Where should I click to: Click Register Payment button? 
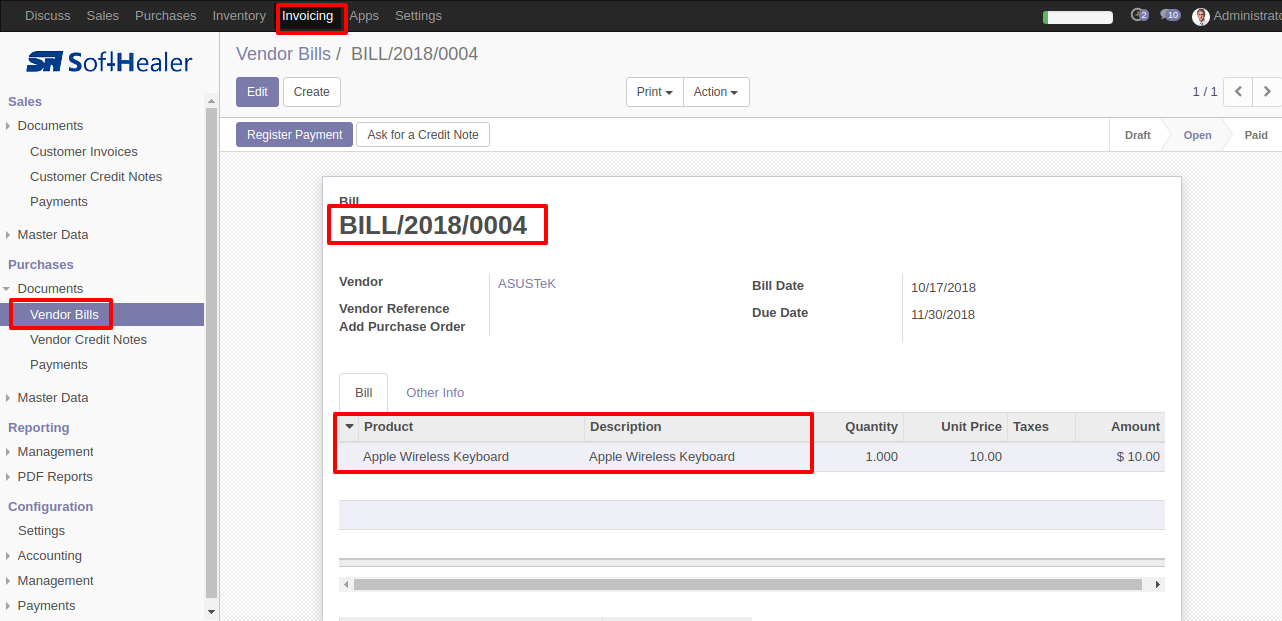[295, 135]
